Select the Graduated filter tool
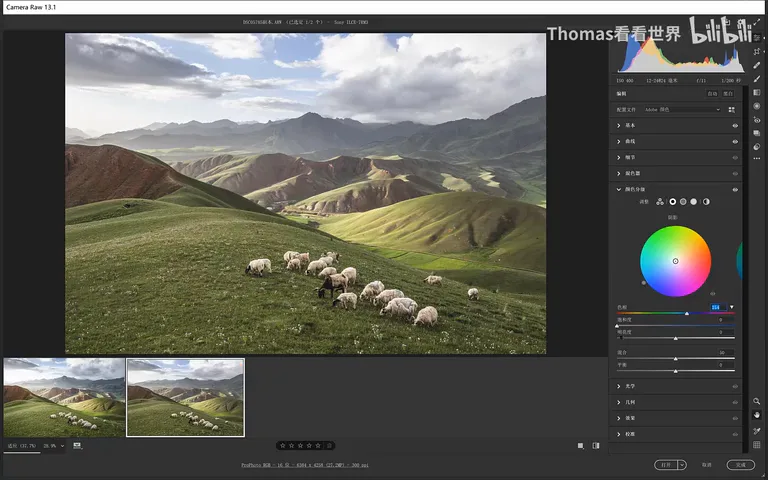This screenshot has height=480, width=768. tap(757, 93)
